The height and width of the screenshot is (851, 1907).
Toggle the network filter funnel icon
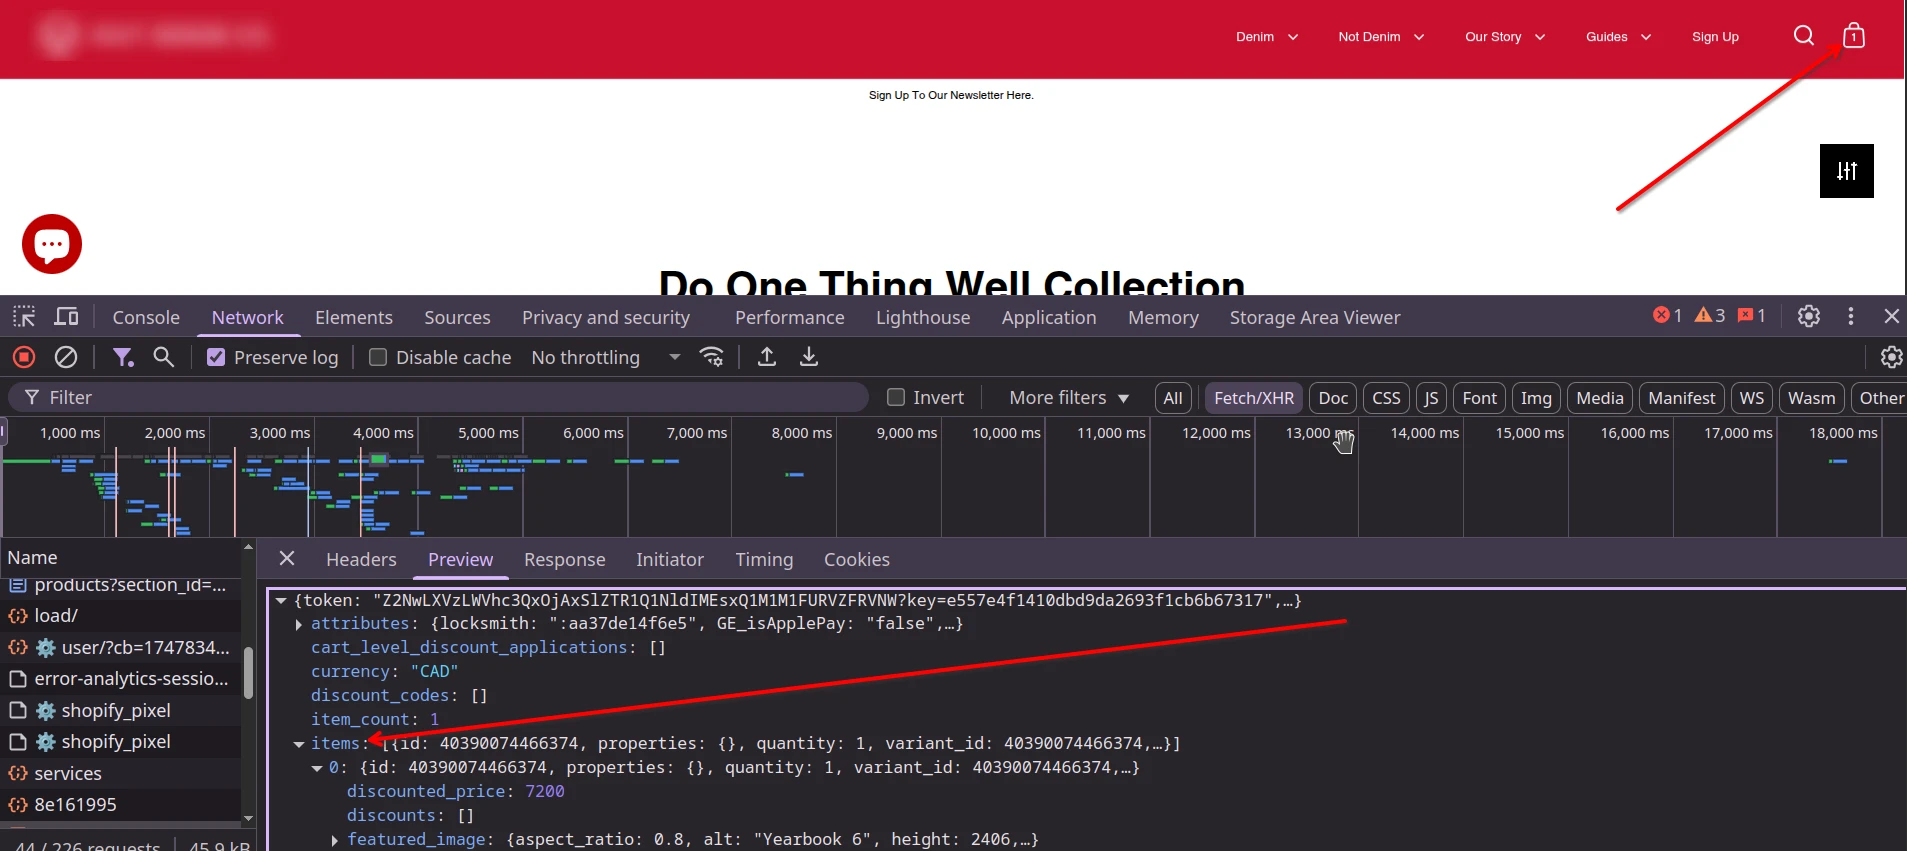(x=123, y=357)
